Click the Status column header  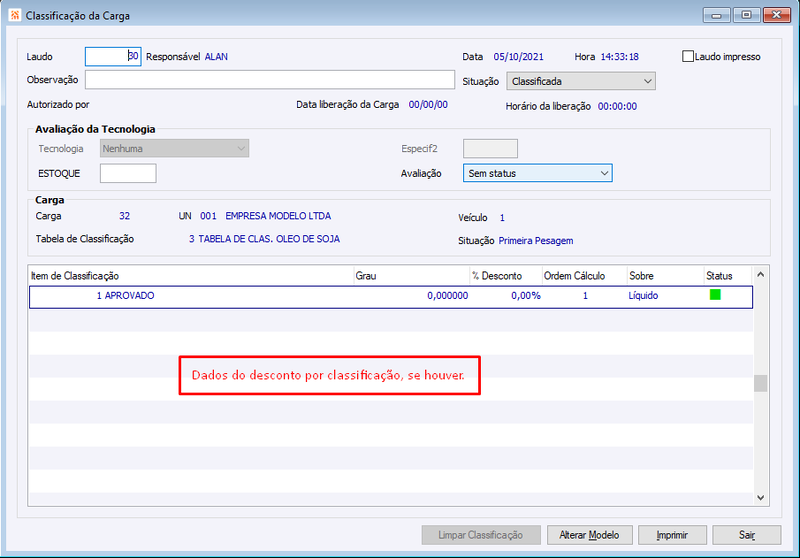728,276
